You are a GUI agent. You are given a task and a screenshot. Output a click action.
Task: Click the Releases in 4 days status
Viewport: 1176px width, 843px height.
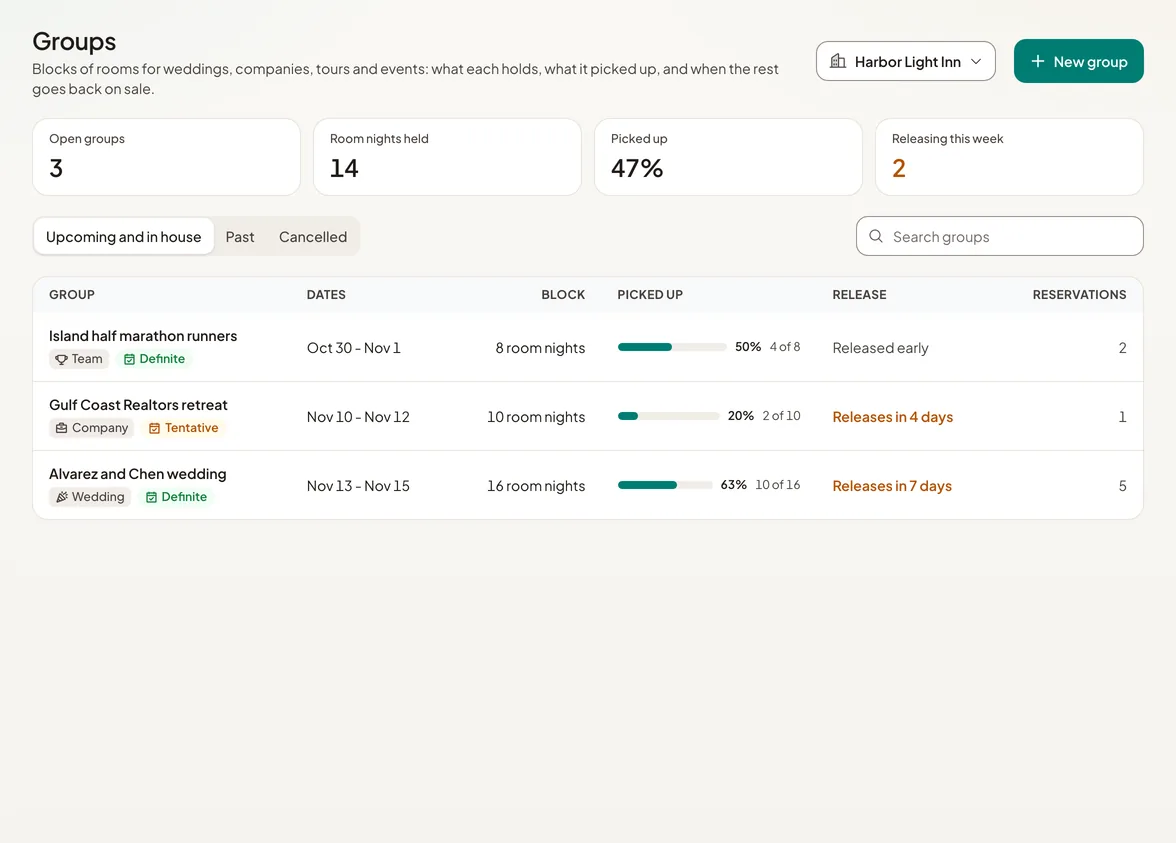pyautogui.click(x=892, y=417)
